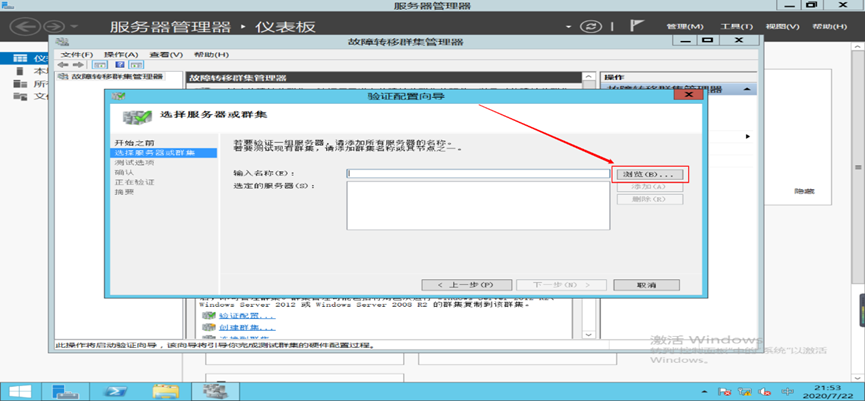Click the selected servers (选定的服务器) list box

(x=478, y=206)
